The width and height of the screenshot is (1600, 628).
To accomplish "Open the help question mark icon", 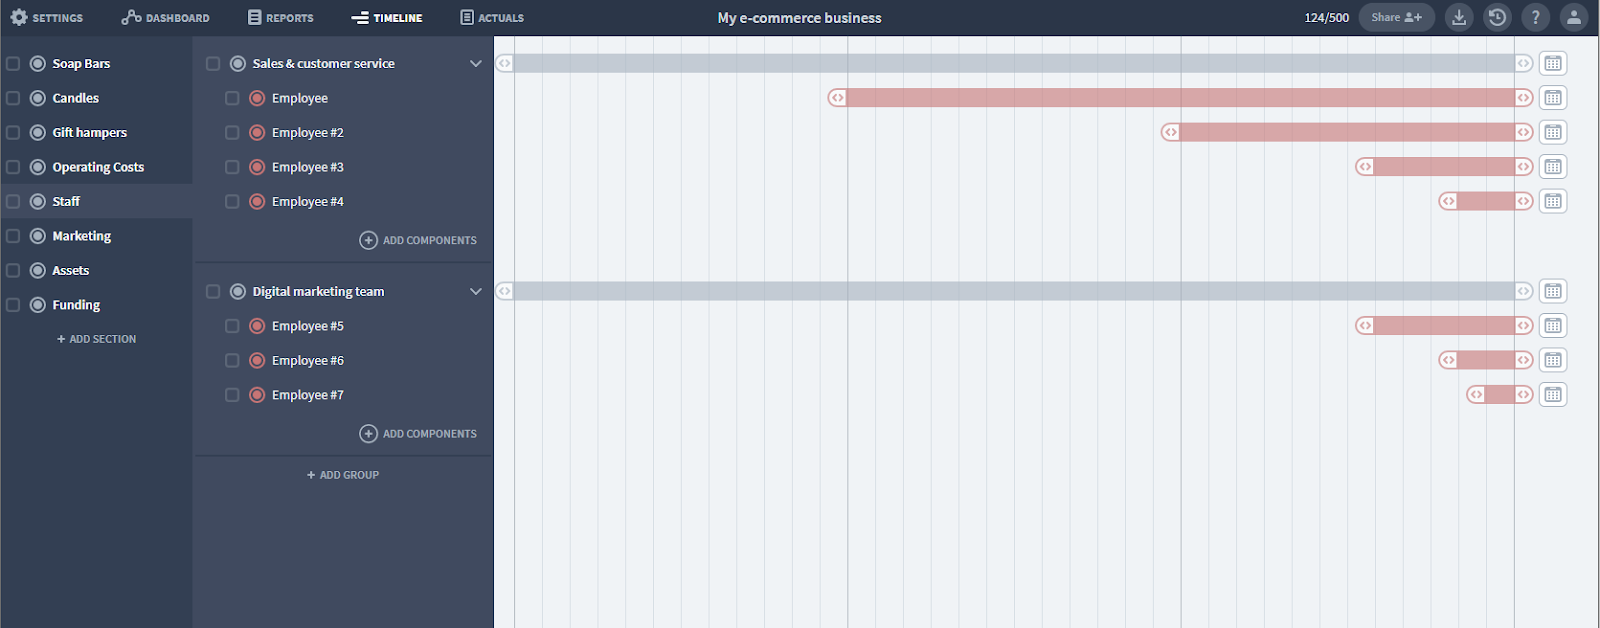I will (x=1536, y=17).
